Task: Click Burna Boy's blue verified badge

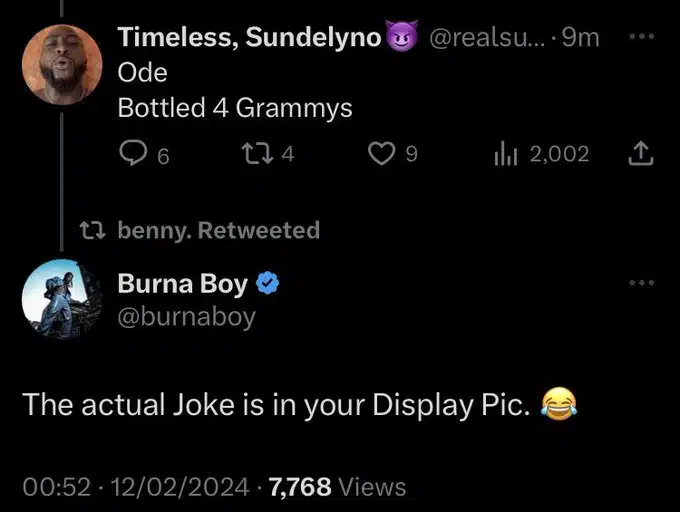Action: (267, 284)
